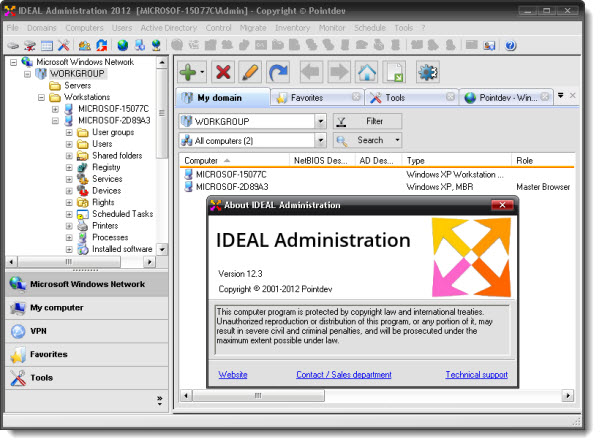Expand the Shared folders tree node
600x445 pixels.
(69, 155)
